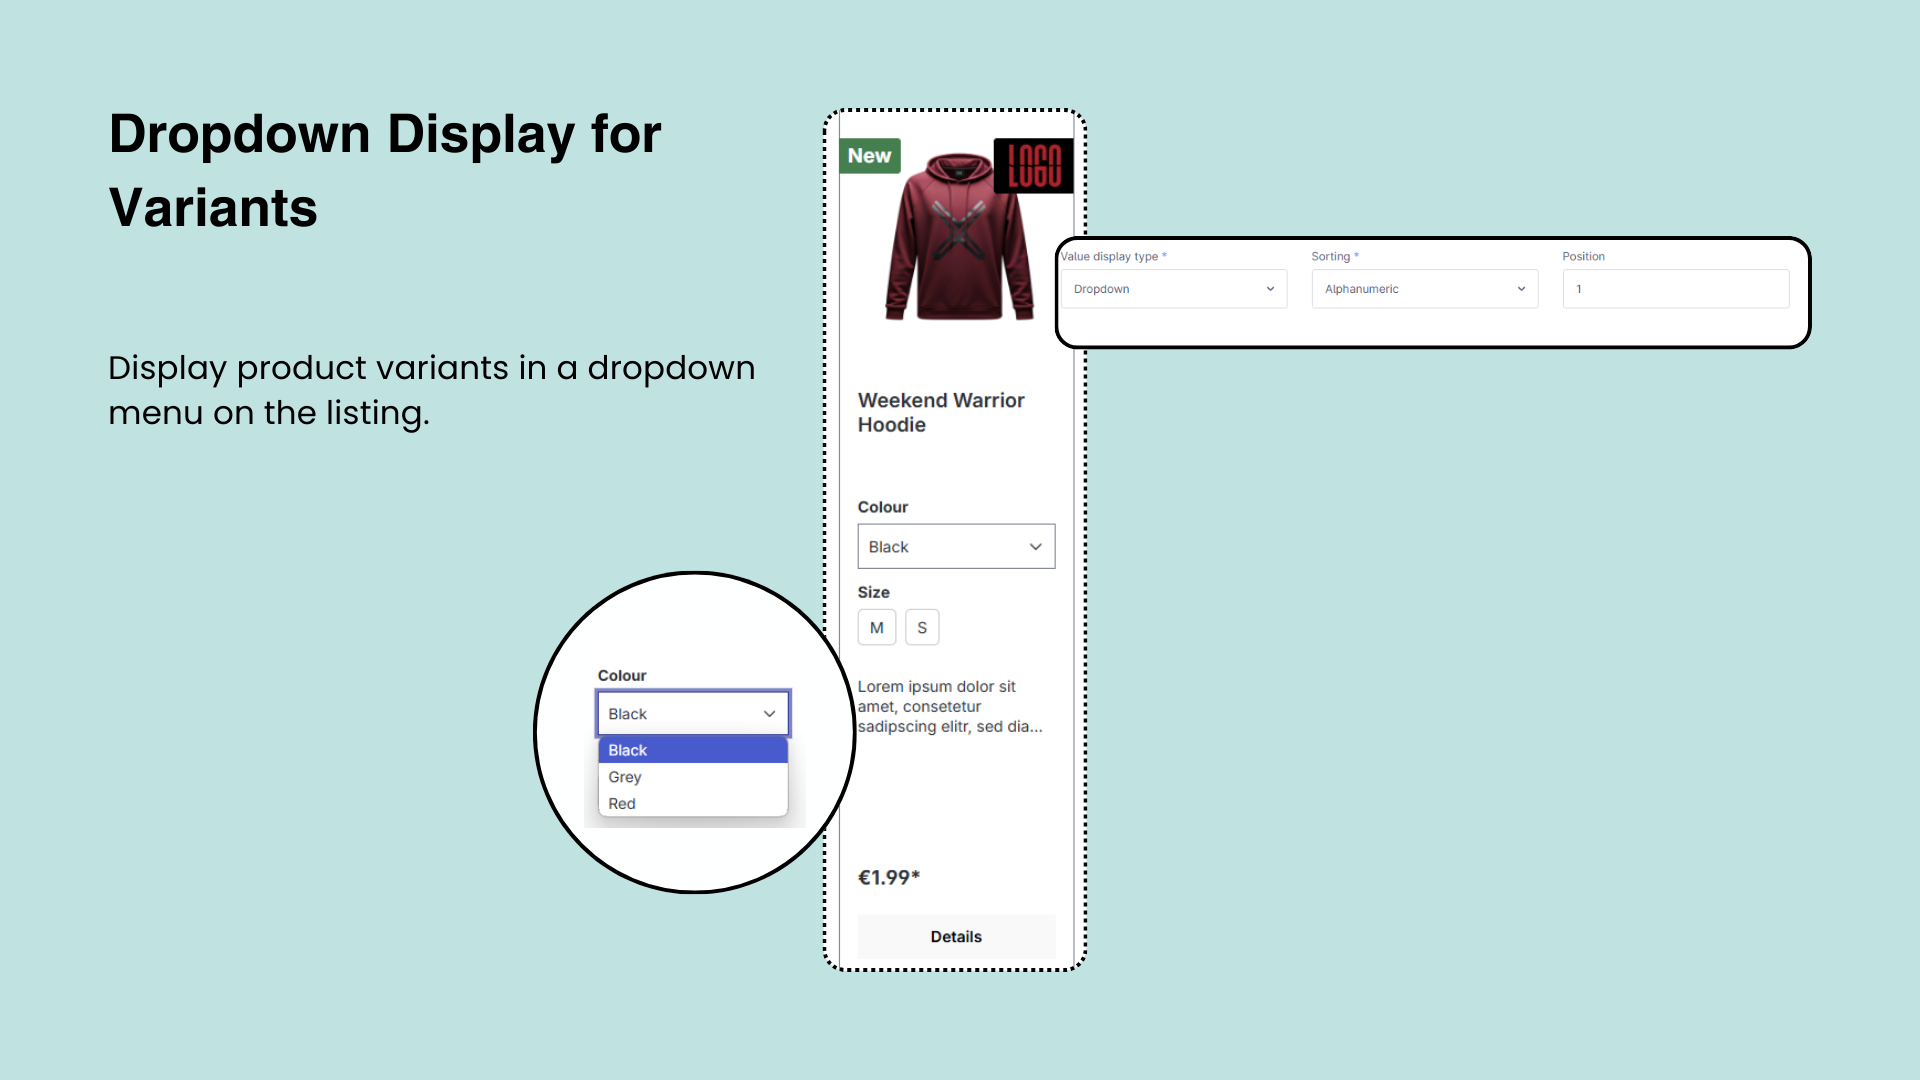The image size is (1920, 1080).
Task: Choose Grey option in the dropdown list
Action: pyautogui.click(x=693, y=777)
